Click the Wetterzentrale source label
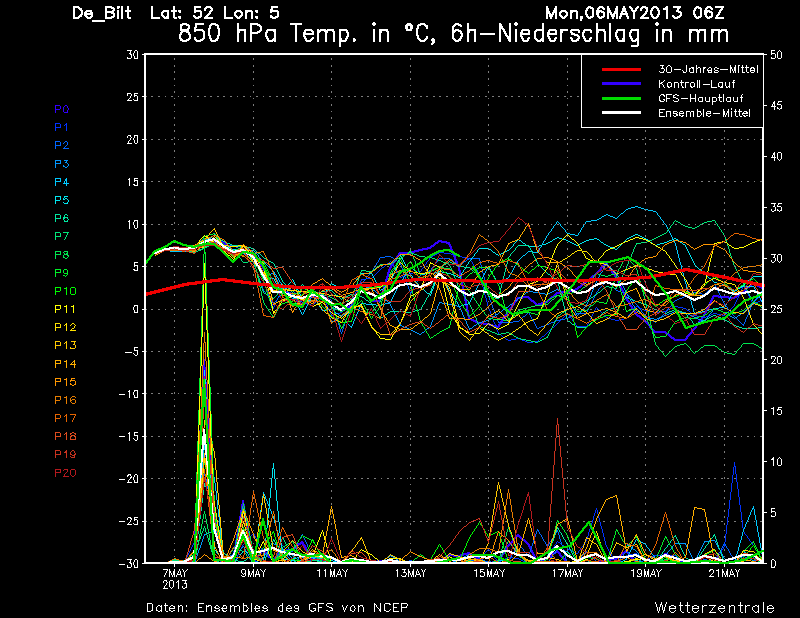Viewport: 800px width, 618px height. coord(715,608)
